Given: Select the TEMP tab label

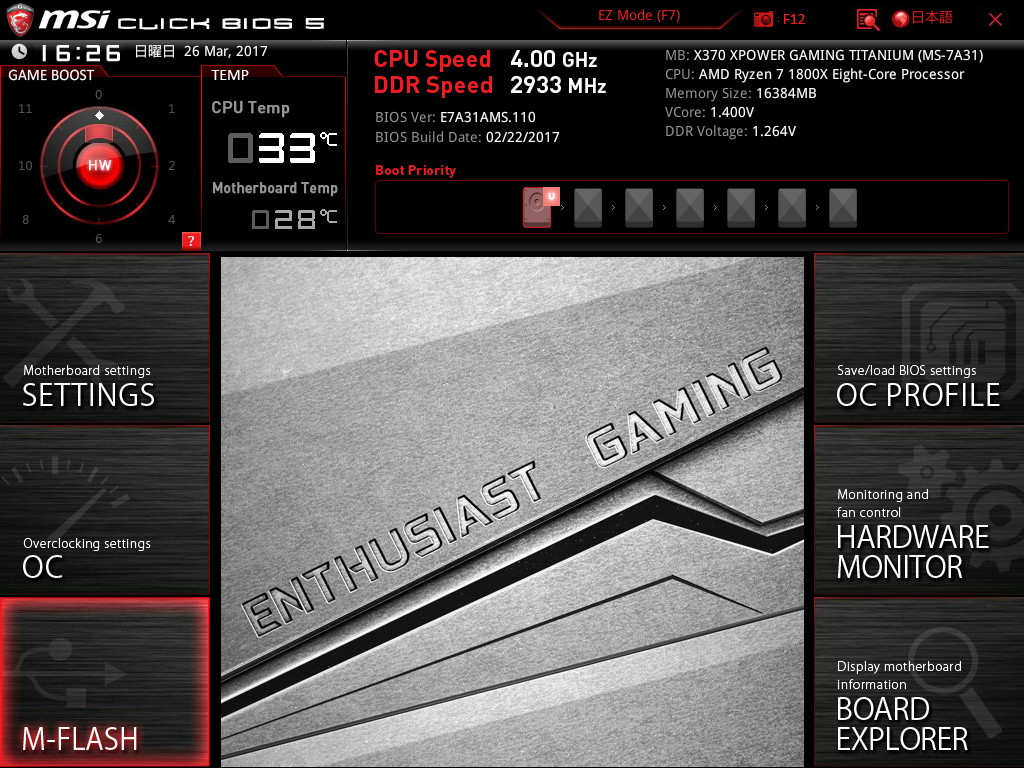Looking at the screenshot, I should 230,75.
